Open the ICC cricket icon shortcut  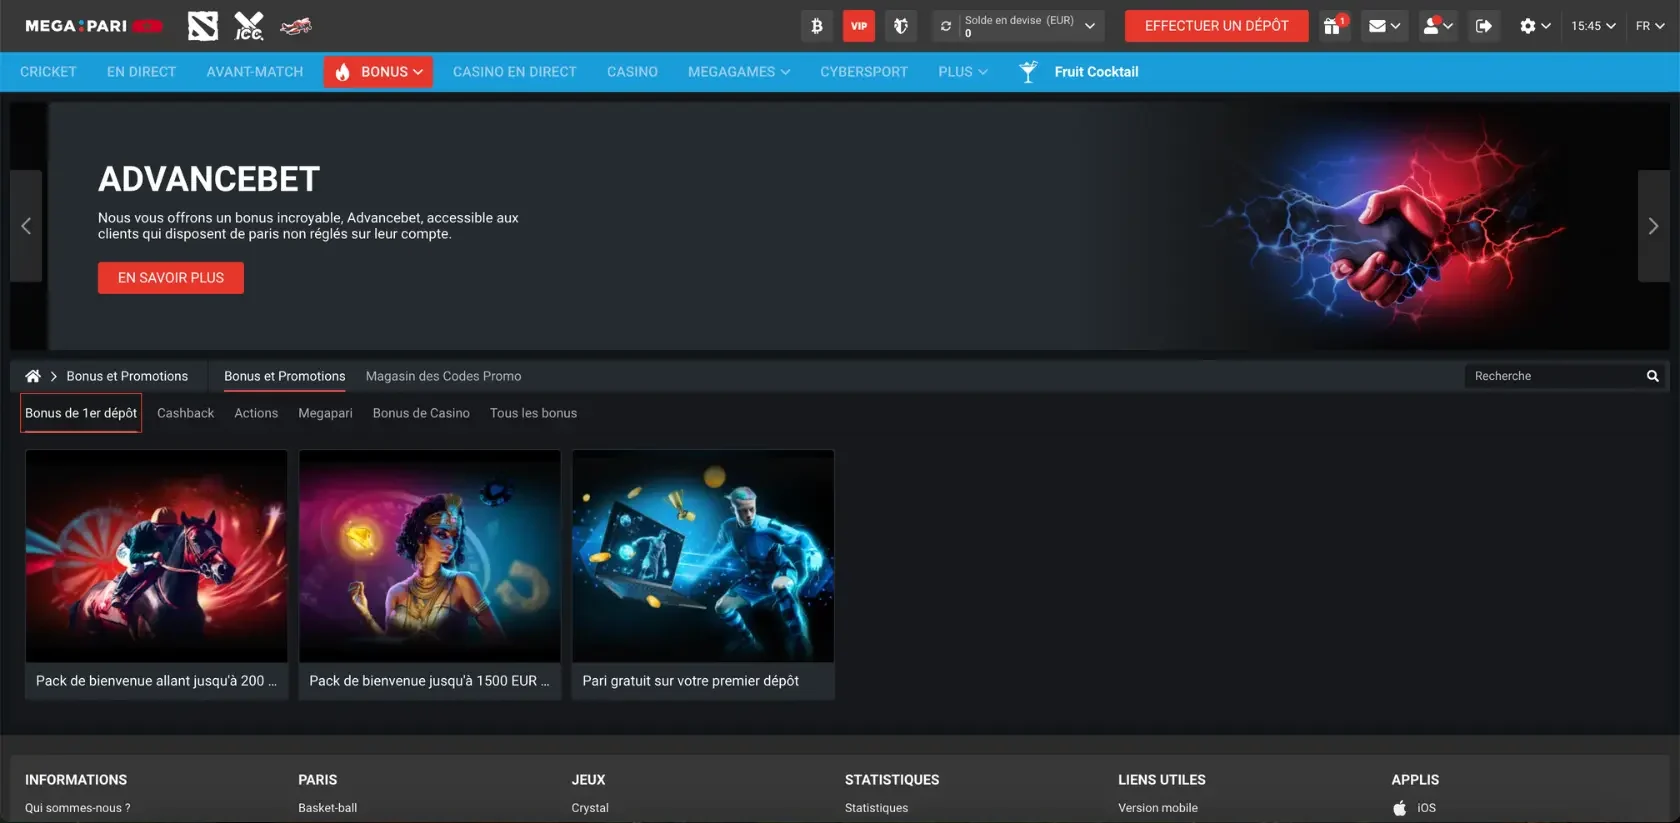pyautogui.click(x=249, y=26)
